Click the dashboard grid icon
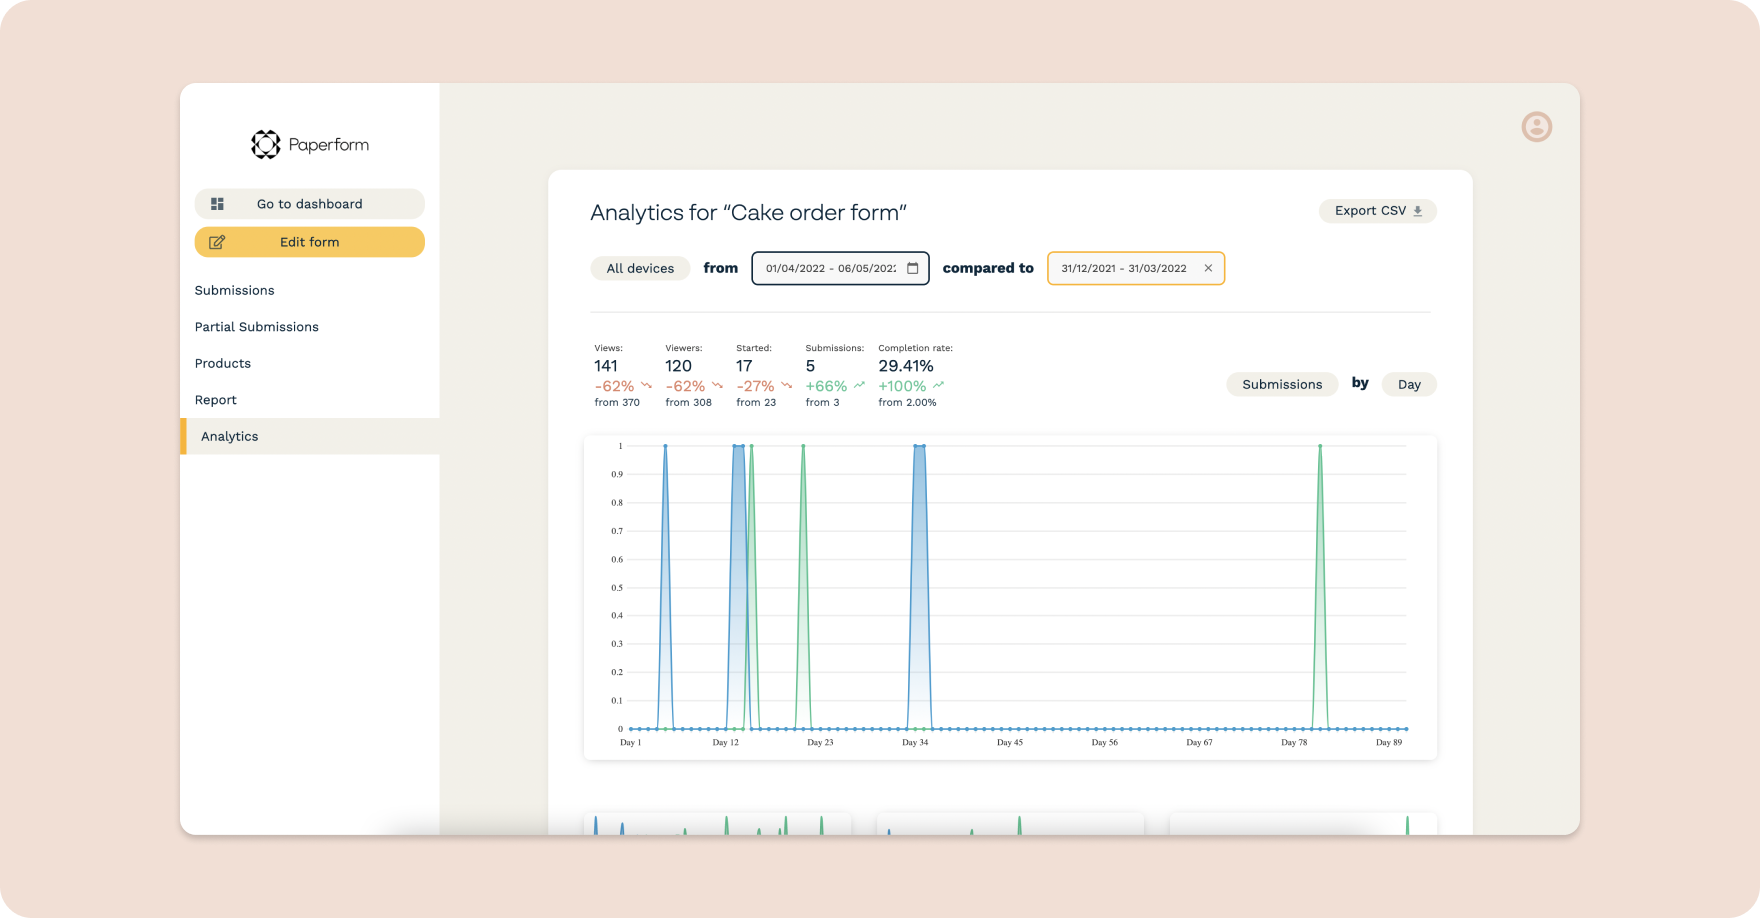Viewport: 1760px width, 918px height. point(217,204)
